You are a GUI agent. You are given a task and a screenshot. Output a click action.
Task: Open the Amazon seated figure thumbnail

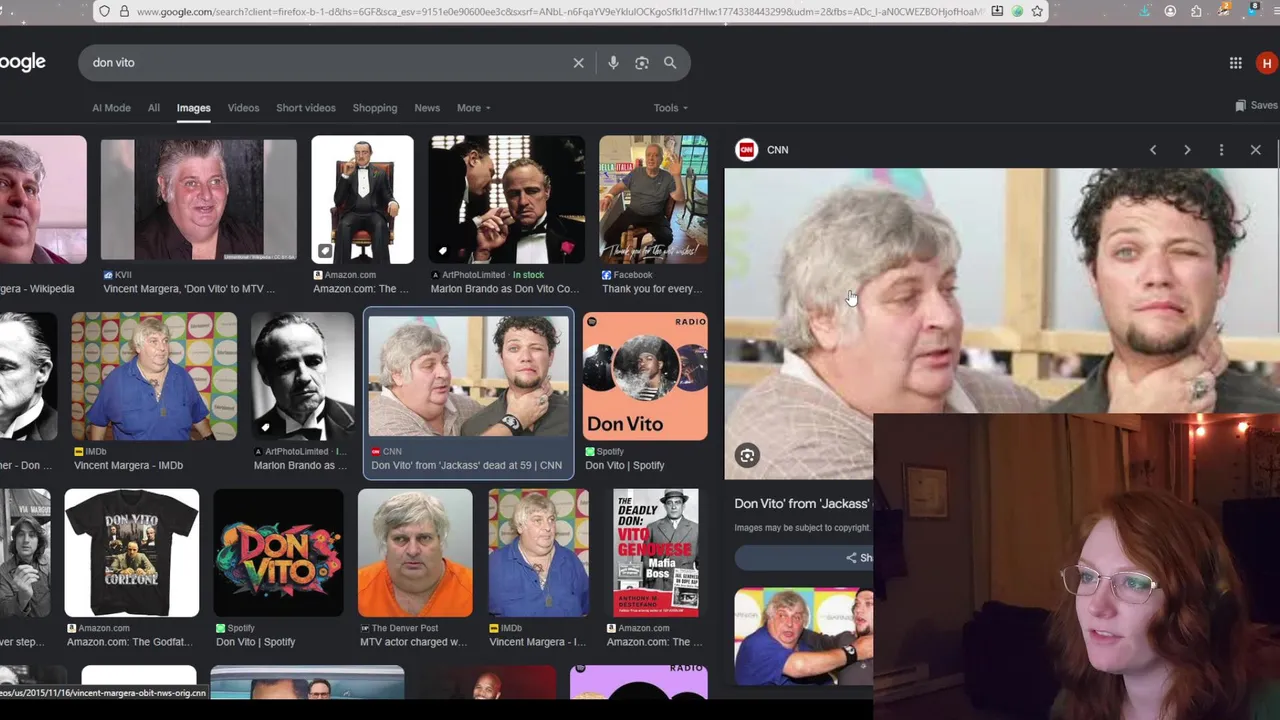pyautogui.click(x=362, y=199)
